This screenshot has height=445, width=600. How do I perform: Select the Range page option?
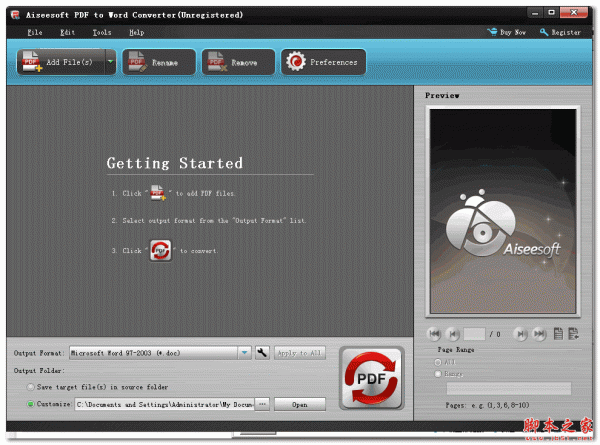(448, 374)
